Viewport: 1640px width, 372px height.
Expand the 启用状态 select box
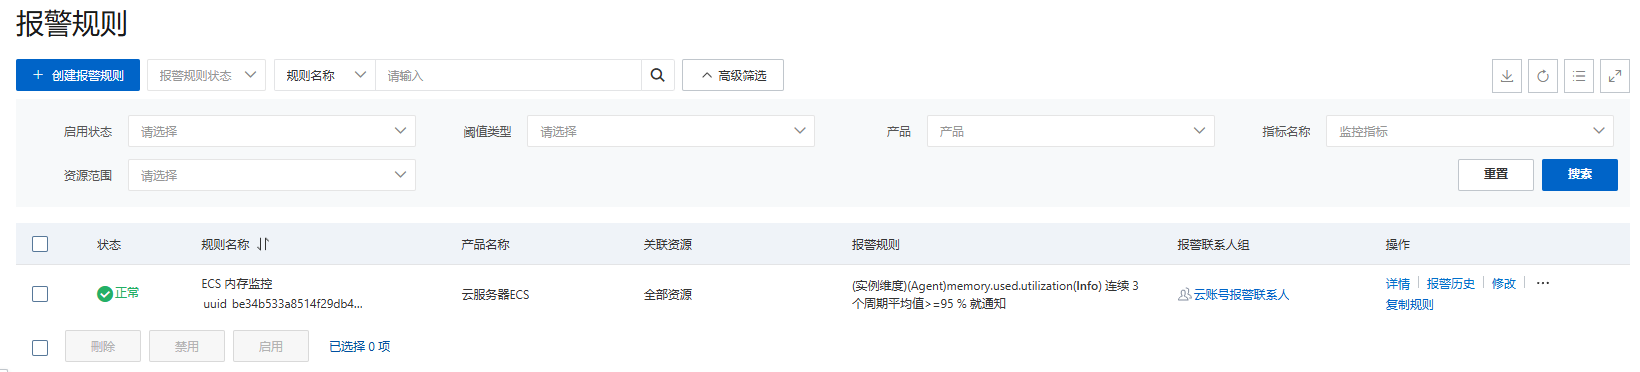pos(272,131)
